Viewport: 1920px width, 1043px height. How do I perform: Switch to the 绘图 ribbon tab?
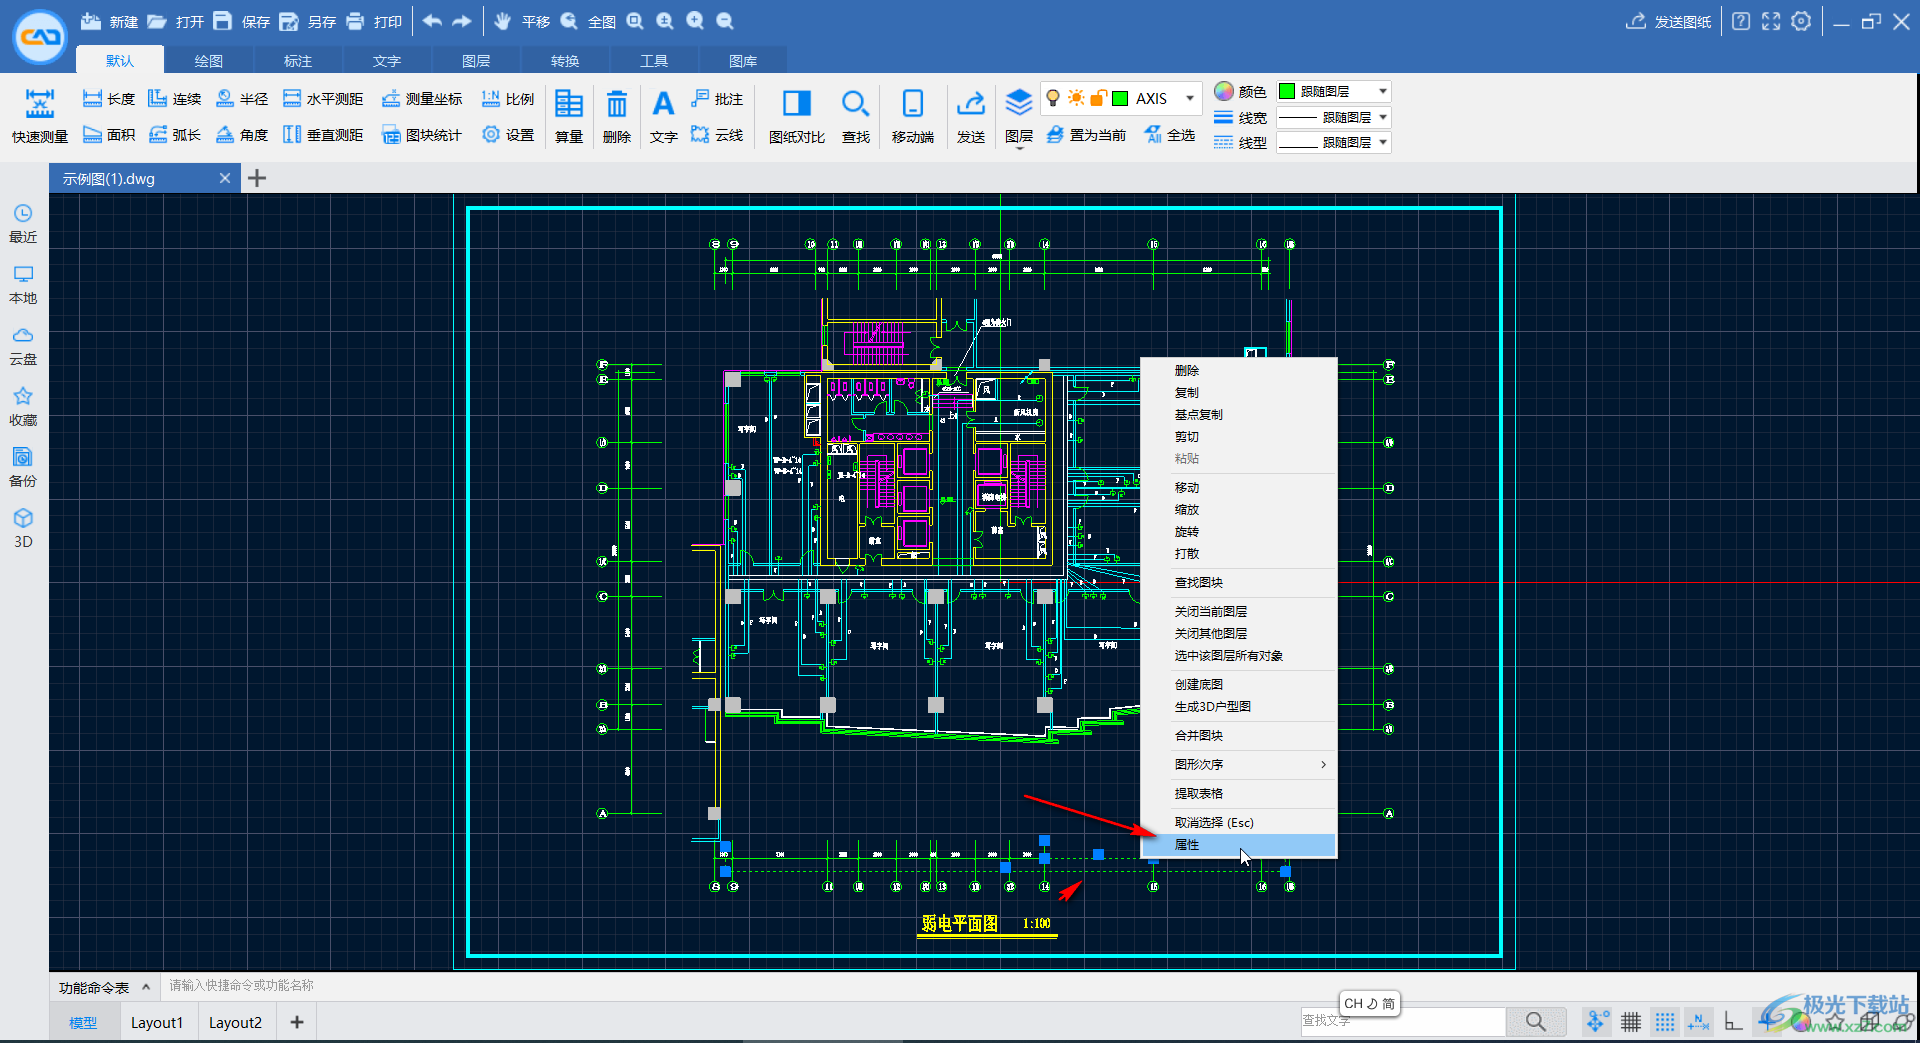coord(208,61)
